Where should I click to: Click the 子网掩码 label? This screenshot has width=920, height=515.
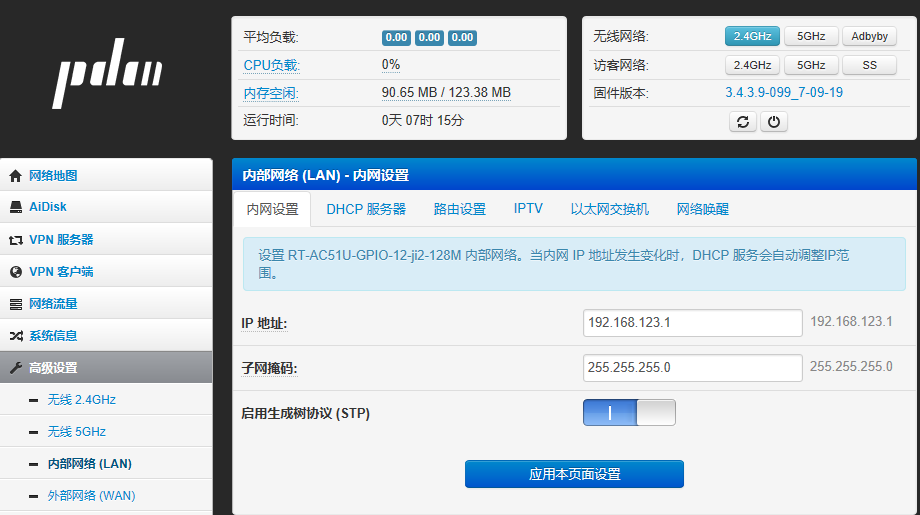(269, 368)
